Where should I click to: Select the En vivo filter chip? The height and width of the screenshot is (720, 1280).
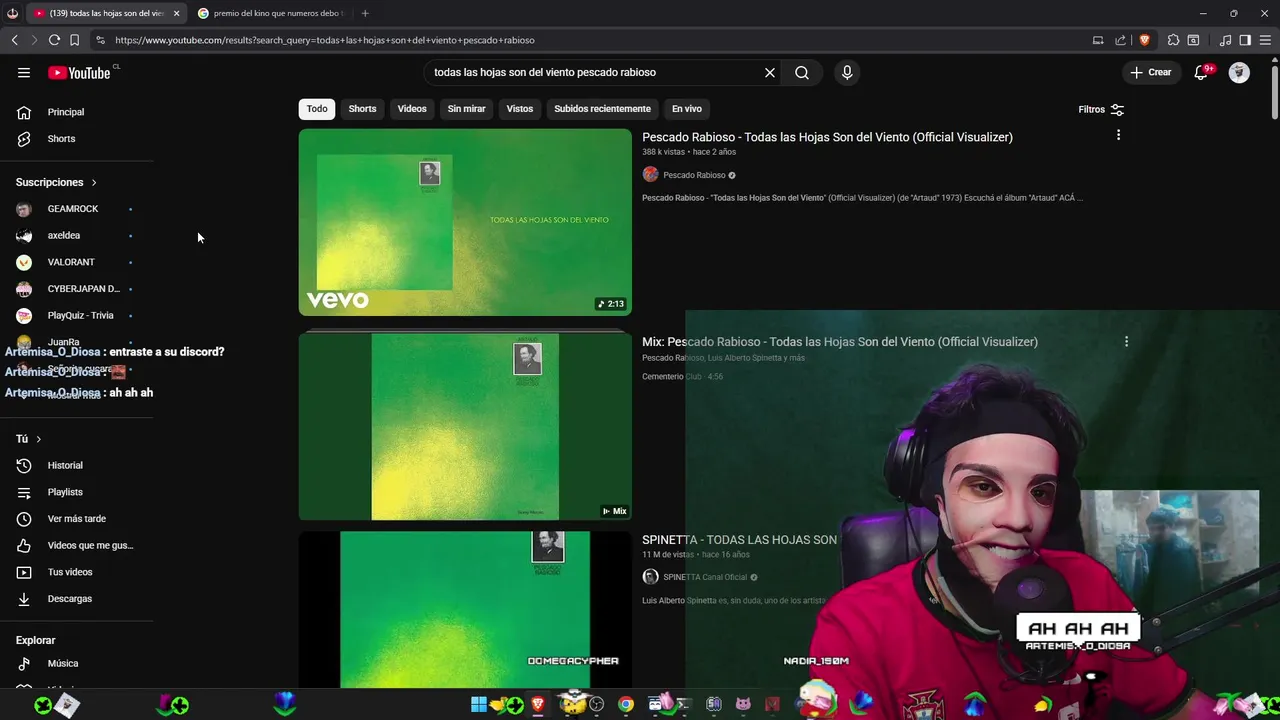(x=686, y=109)
